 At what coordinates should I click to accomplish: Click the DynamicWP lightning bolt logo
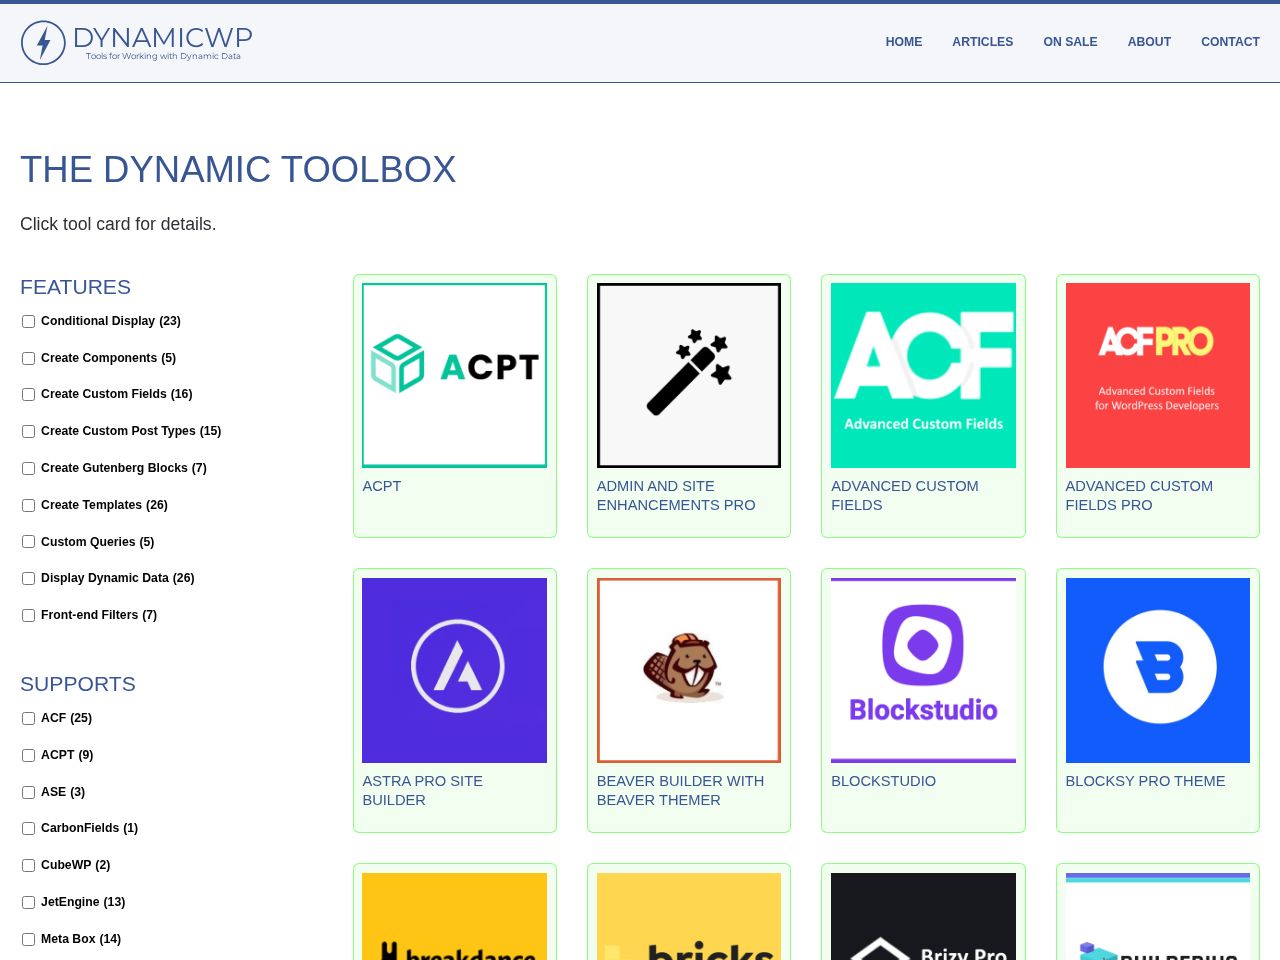pos(43,42)
